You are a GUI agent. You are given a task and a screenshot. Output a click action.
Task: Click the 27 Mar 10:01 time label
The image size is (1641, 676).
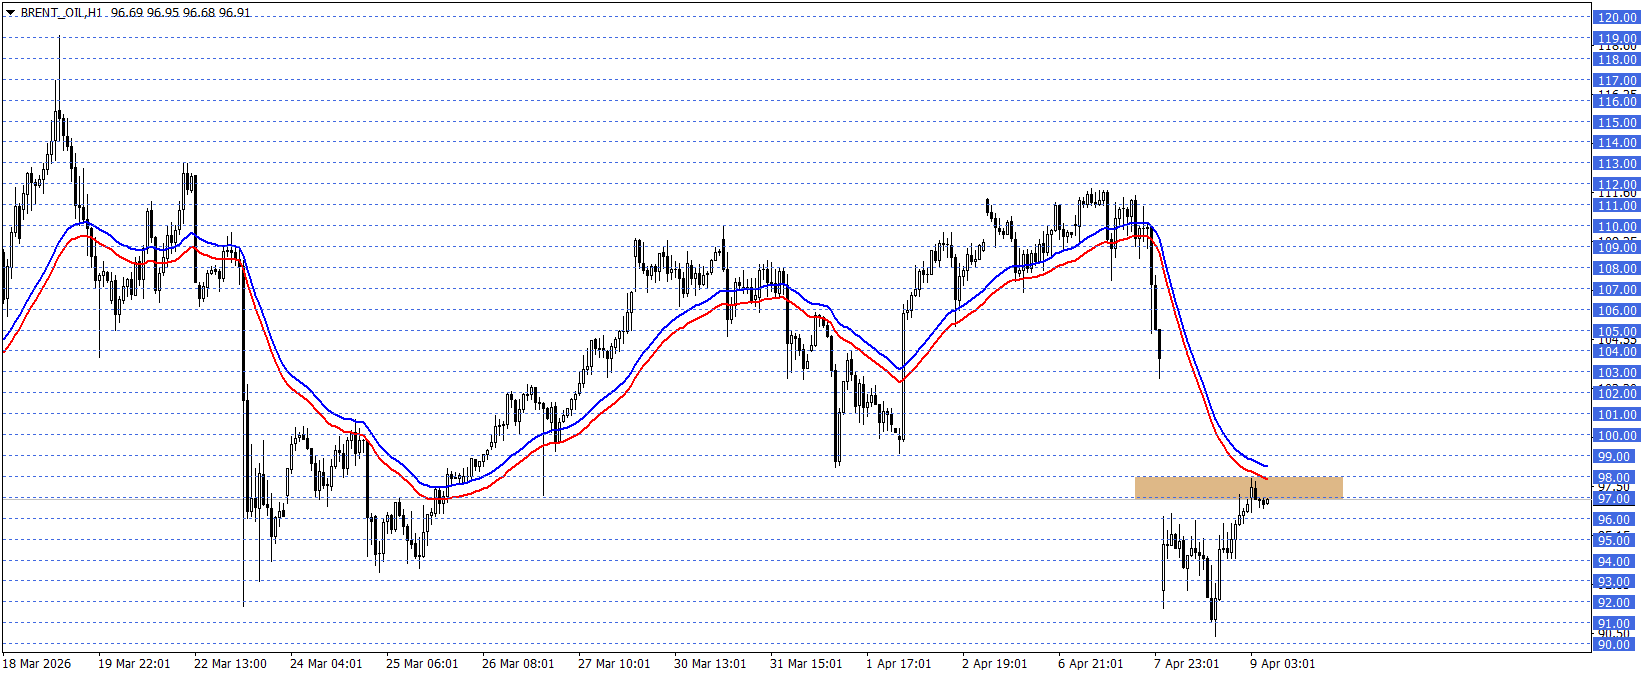pos(614,664)
